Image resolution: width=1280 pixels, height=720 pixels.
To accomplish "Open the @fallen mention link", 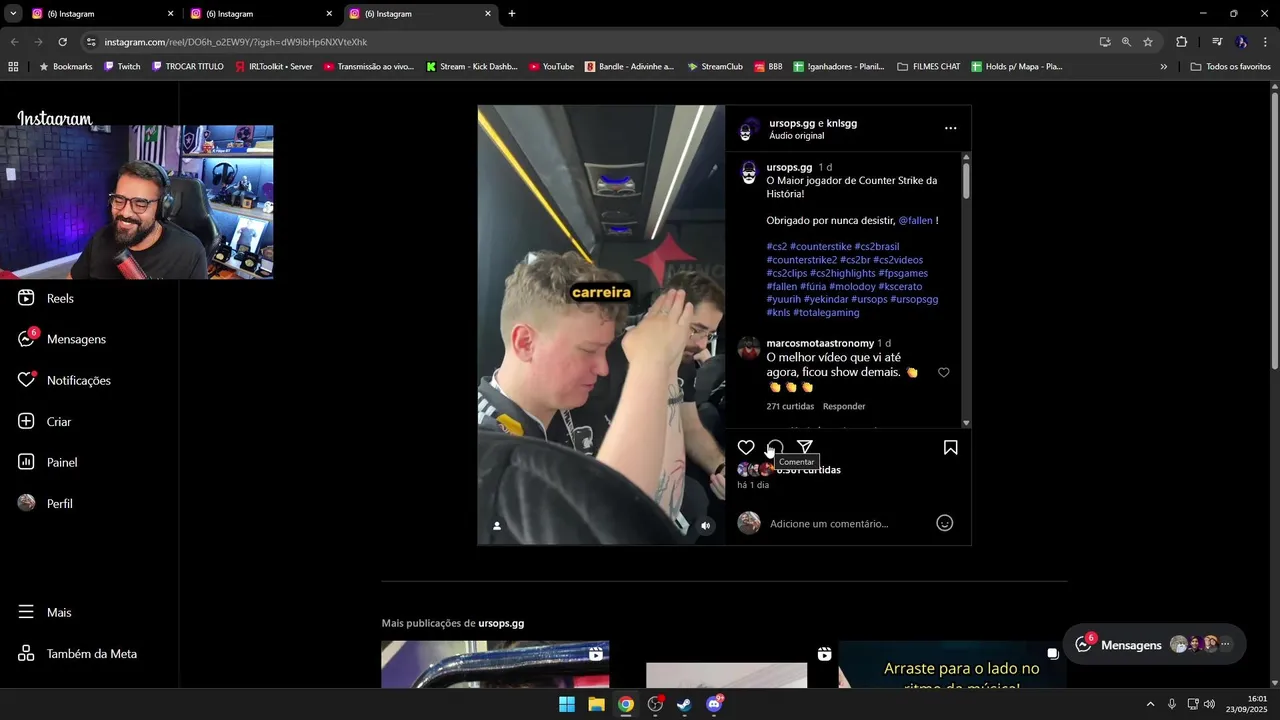I will pyautogui.click(x=915, y=220).
